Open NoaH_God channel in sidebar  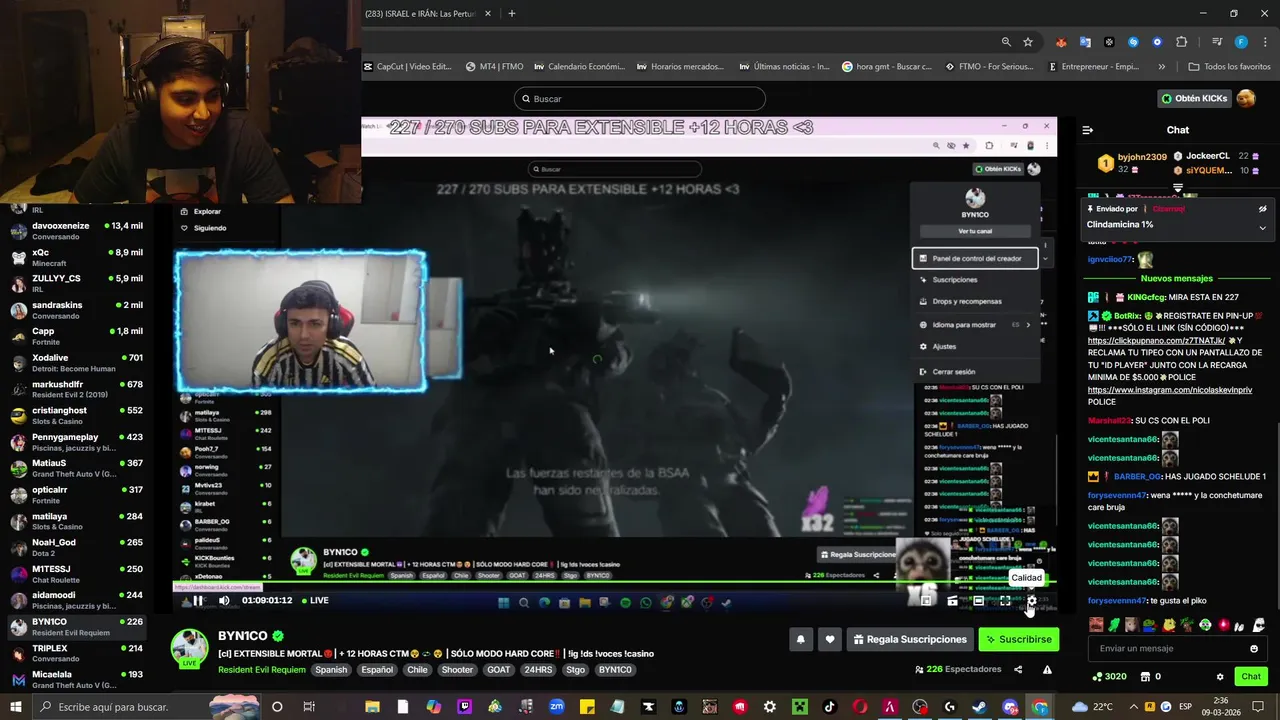pos(76,547)
